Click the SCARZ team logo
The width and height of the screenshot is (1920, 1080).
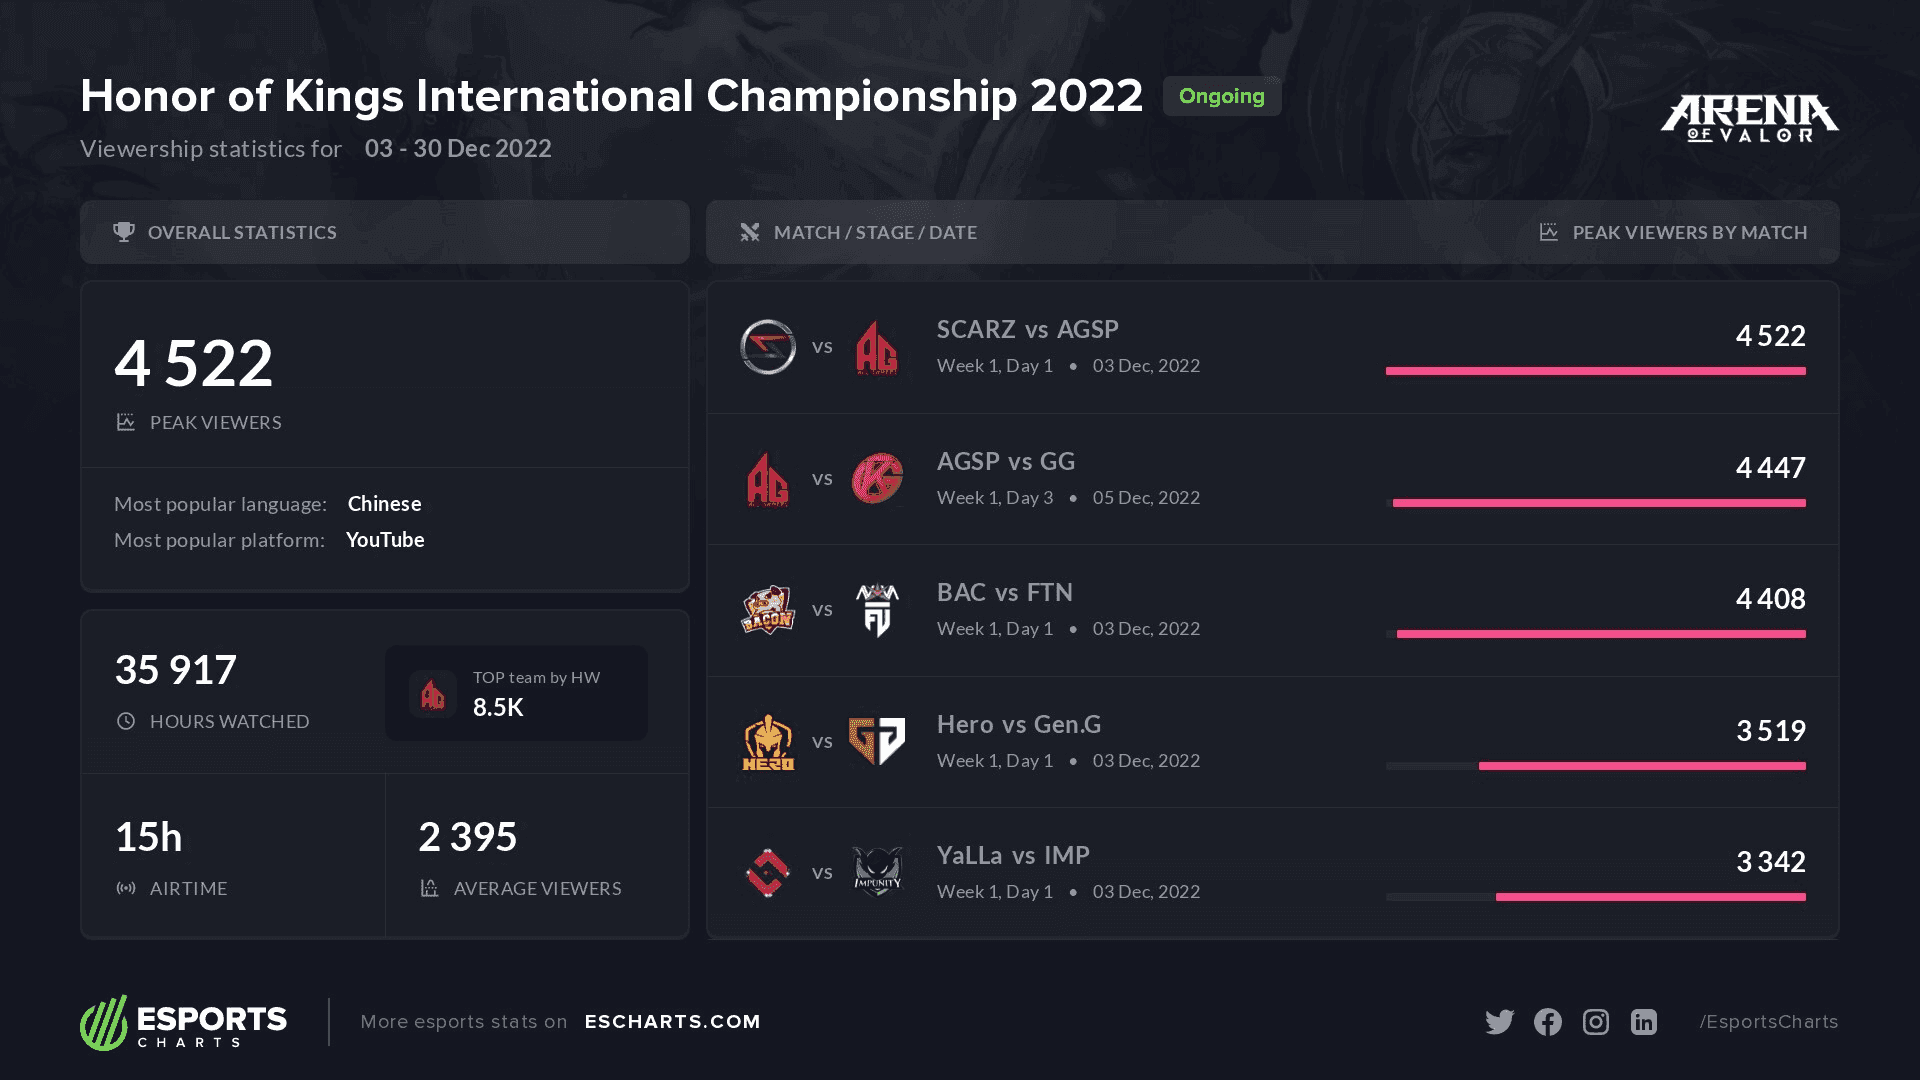click(x=768, y=347)
